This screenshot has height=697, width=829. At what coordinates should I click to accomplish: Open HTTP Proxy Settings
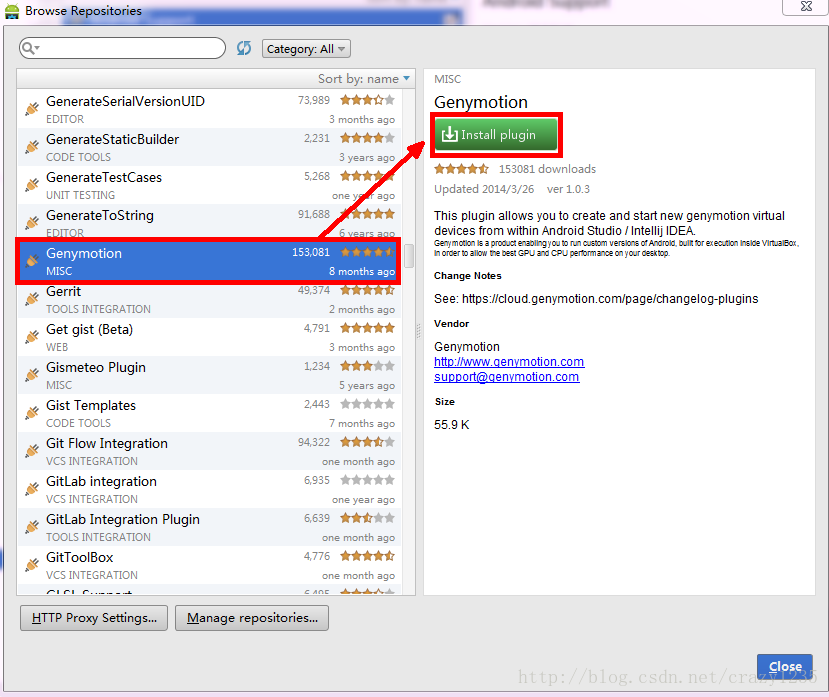click(x=94, y=618)
